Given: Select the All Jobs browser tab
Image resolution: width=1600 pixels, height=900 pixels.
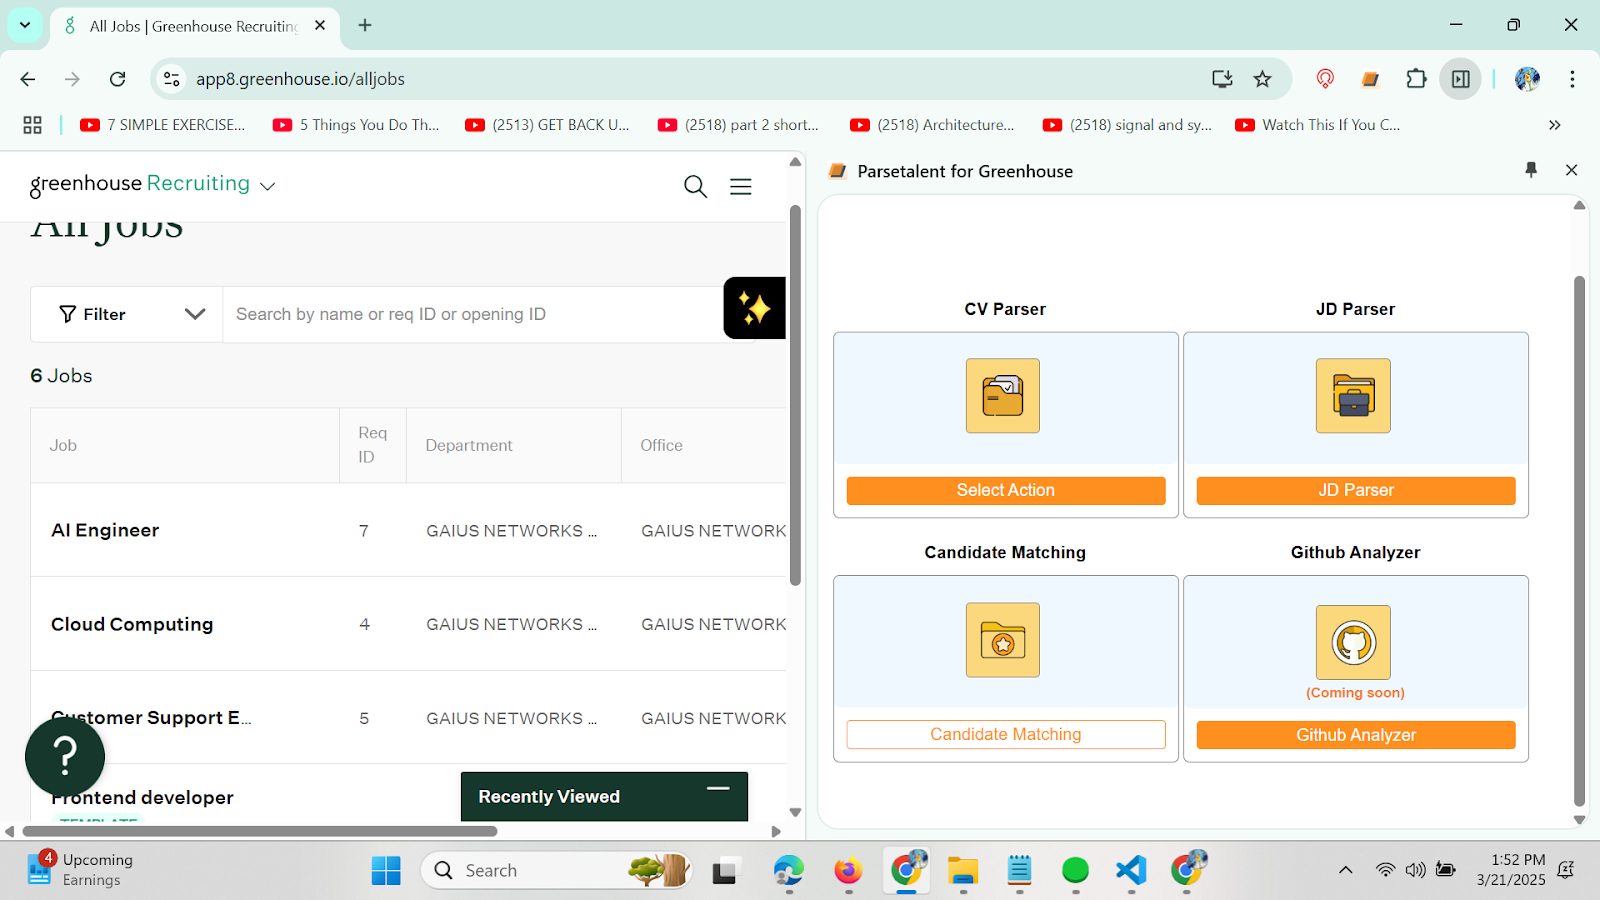Looking at the screenshot, I should [195, 26].
